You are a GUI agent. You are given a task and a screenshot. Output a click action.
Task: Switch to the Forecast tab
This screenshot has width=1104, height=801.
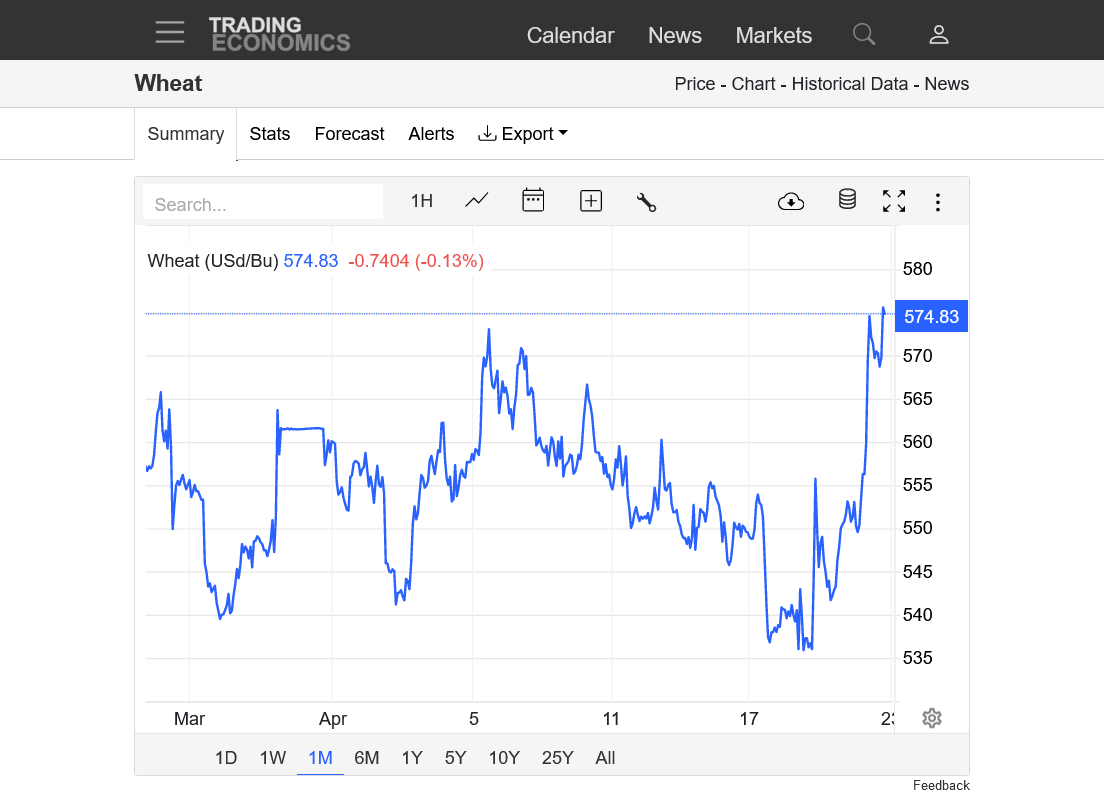(349, 134)
